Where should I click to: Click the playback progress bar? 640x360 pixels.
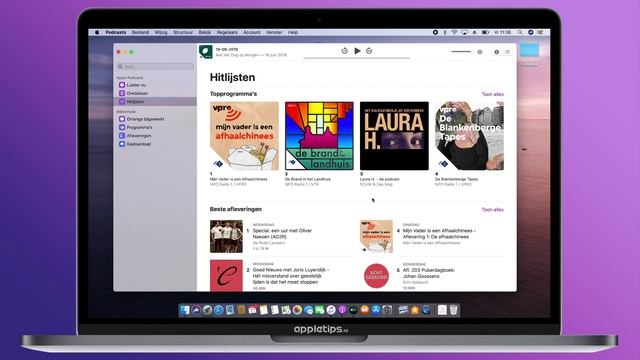pyautogui.click(x=356, y=58)
